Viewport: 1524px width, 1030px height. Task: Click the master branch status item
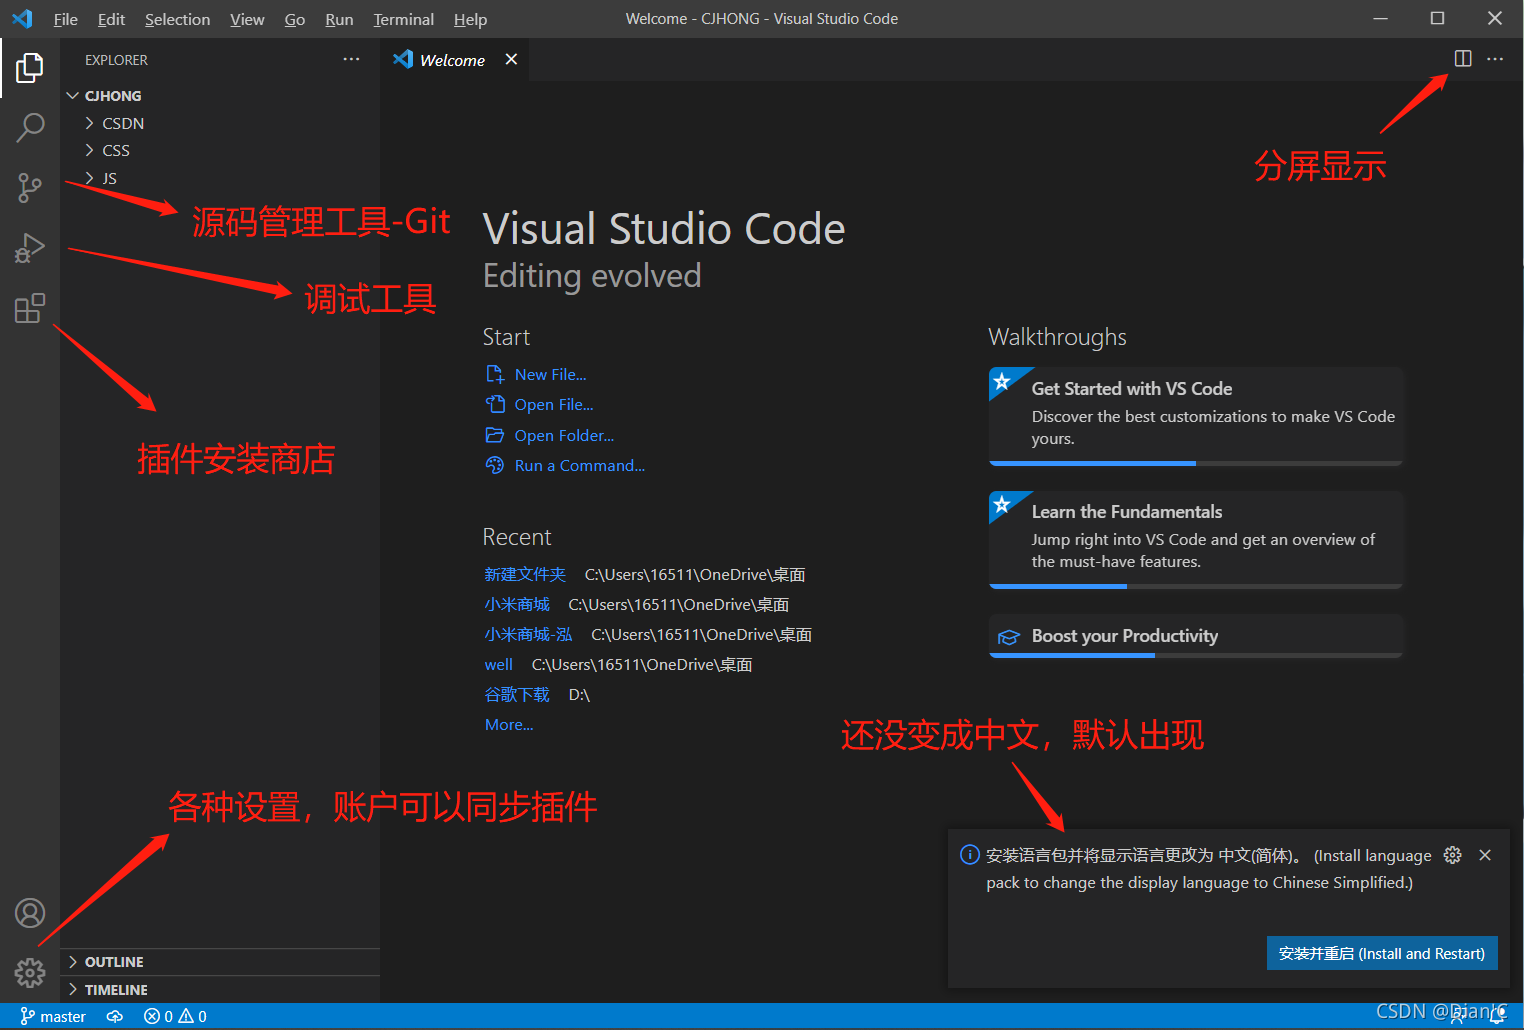[x=53, y=1016]
